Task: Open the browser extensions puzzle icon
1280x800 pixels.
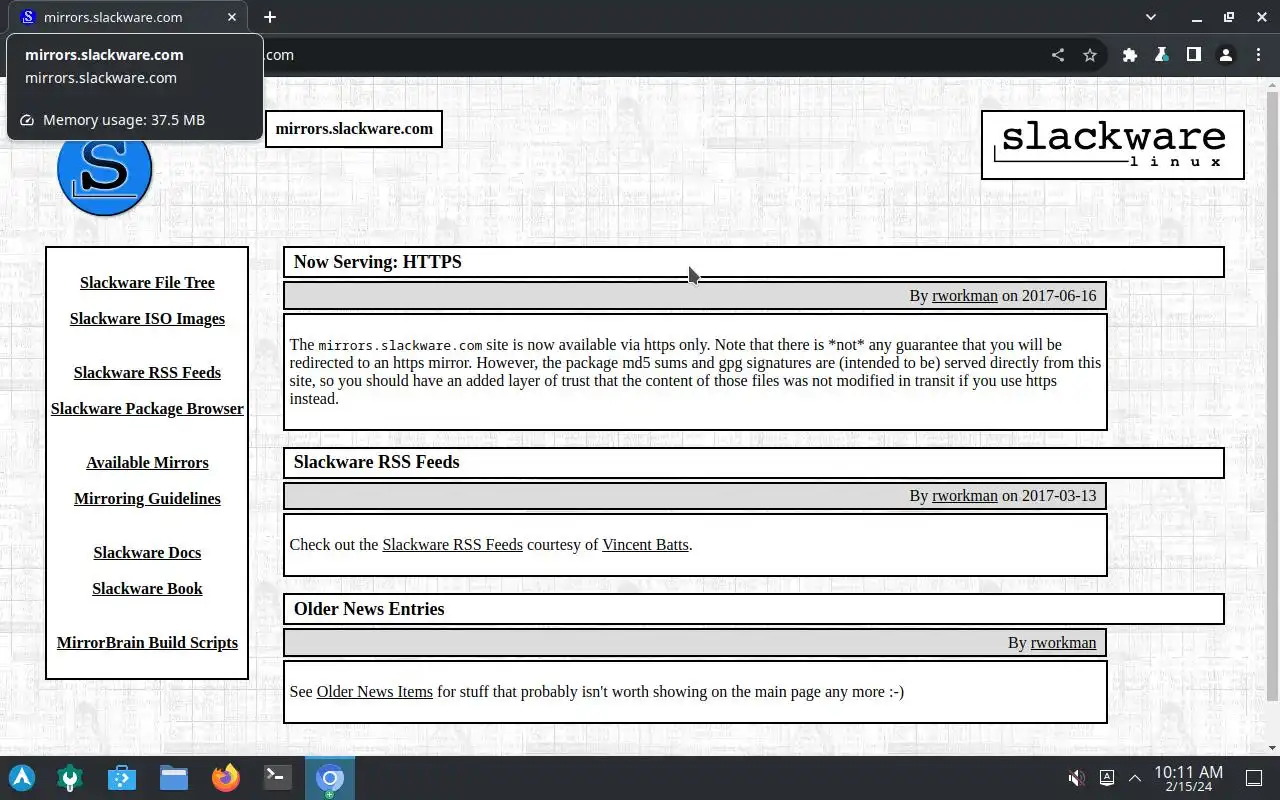Action: coord(1130,55)
